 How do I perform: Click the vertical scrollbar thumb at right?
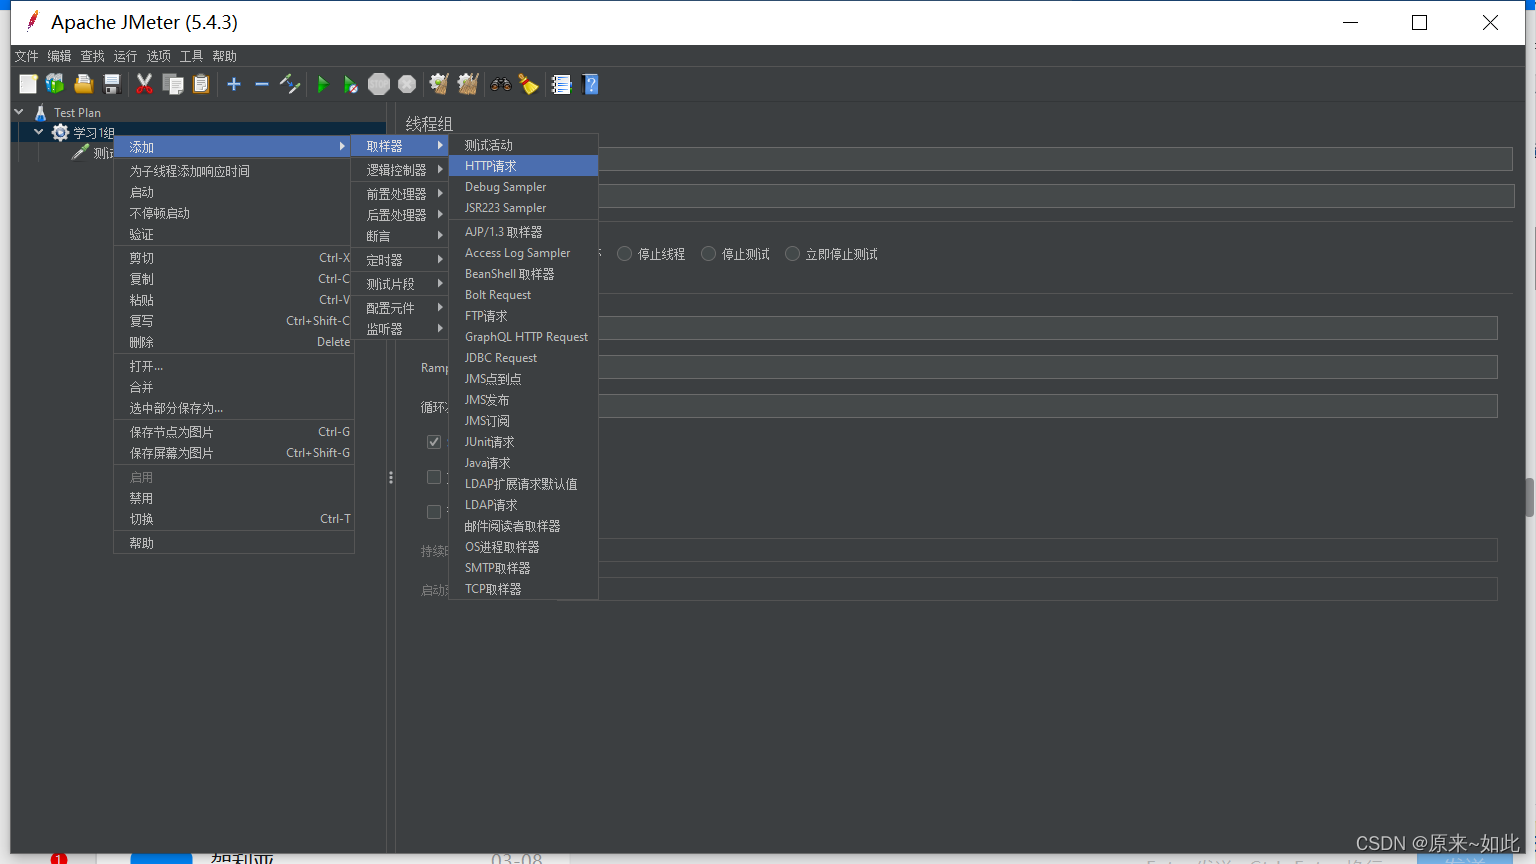(x=1529, y=497)
